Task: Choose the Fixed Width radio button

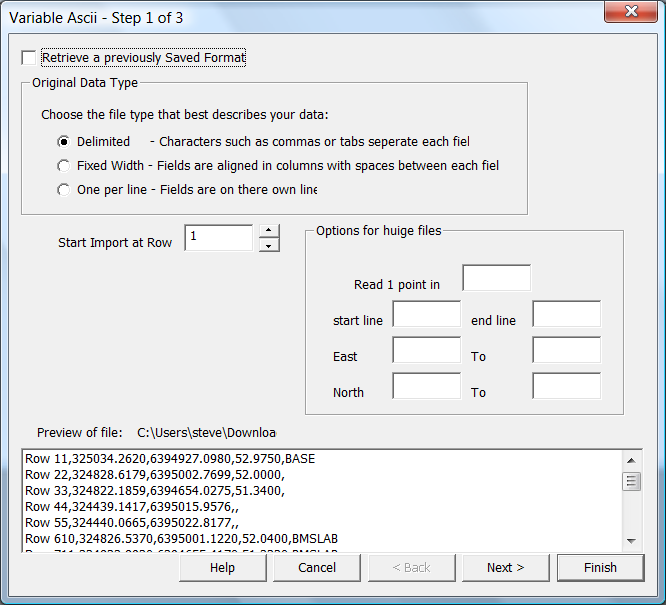Action: pyautogui.click(x=64, y=166)
